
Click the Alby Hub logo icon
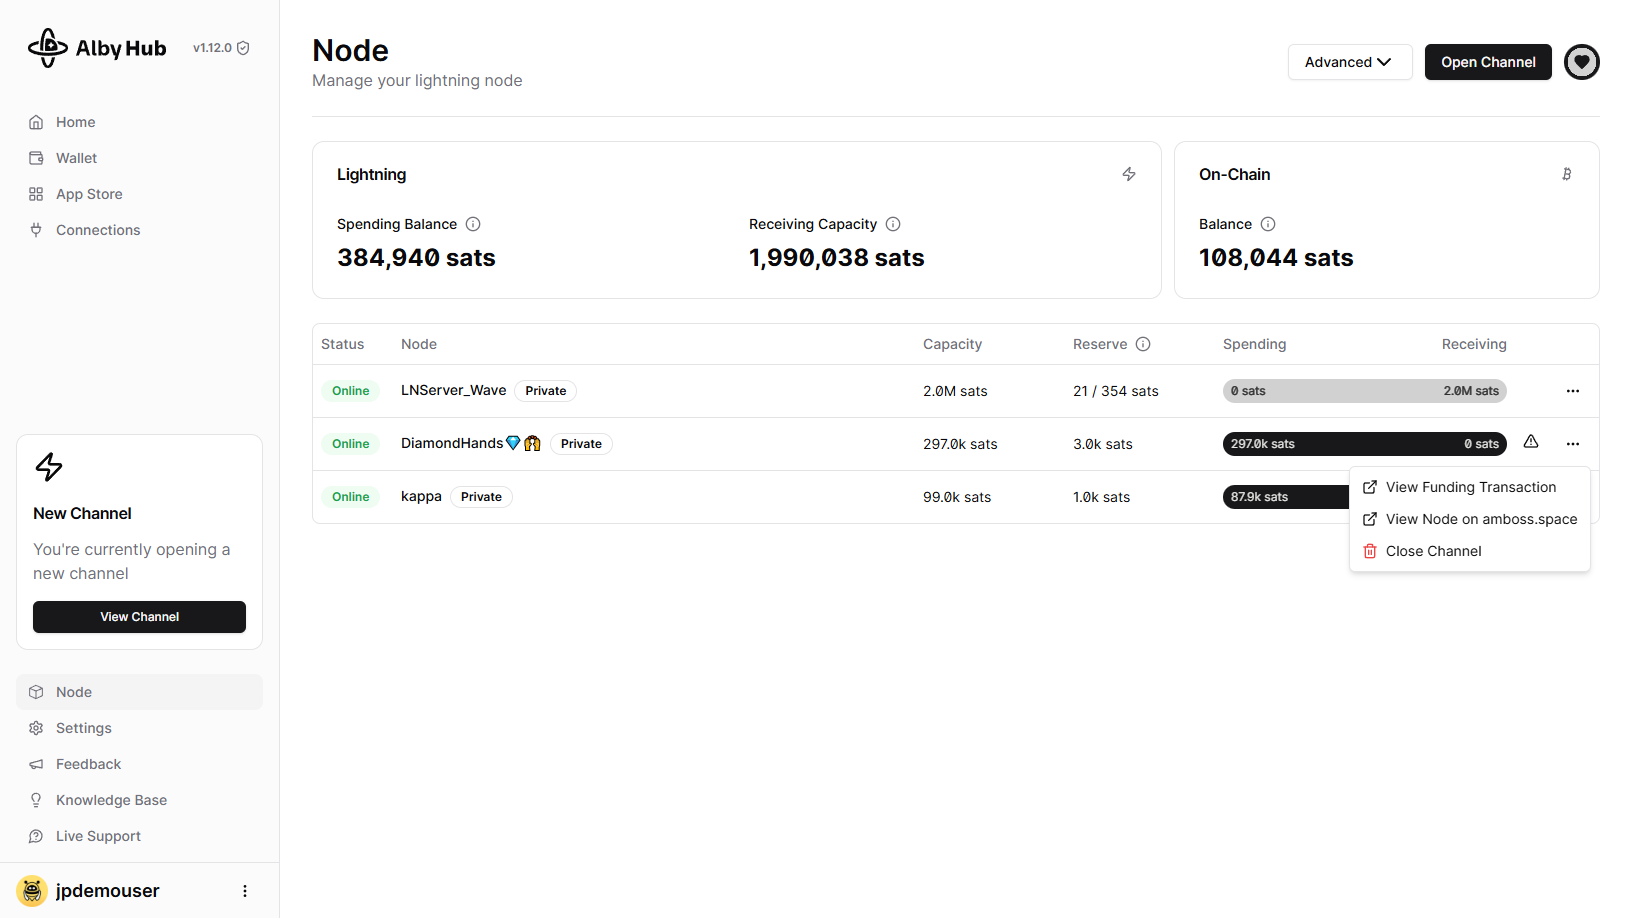(x=47, y=48)
